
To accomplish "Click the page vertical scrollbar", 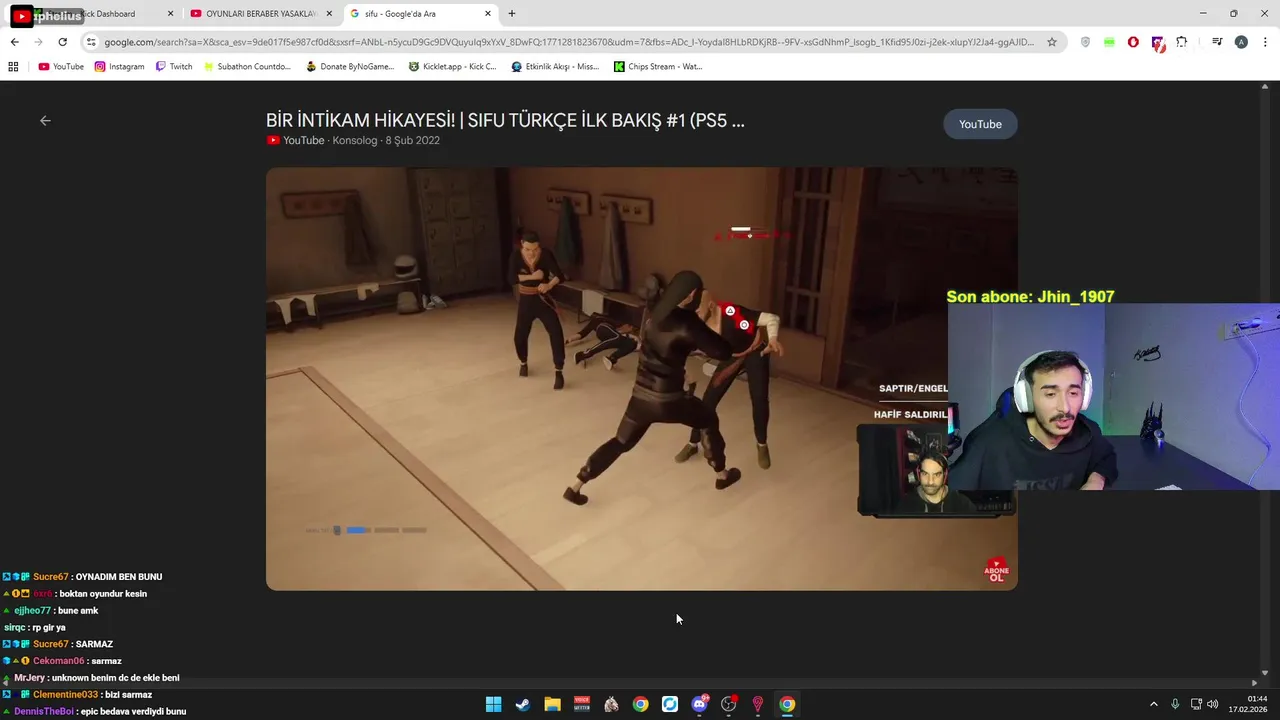I will click(1265, 380).
